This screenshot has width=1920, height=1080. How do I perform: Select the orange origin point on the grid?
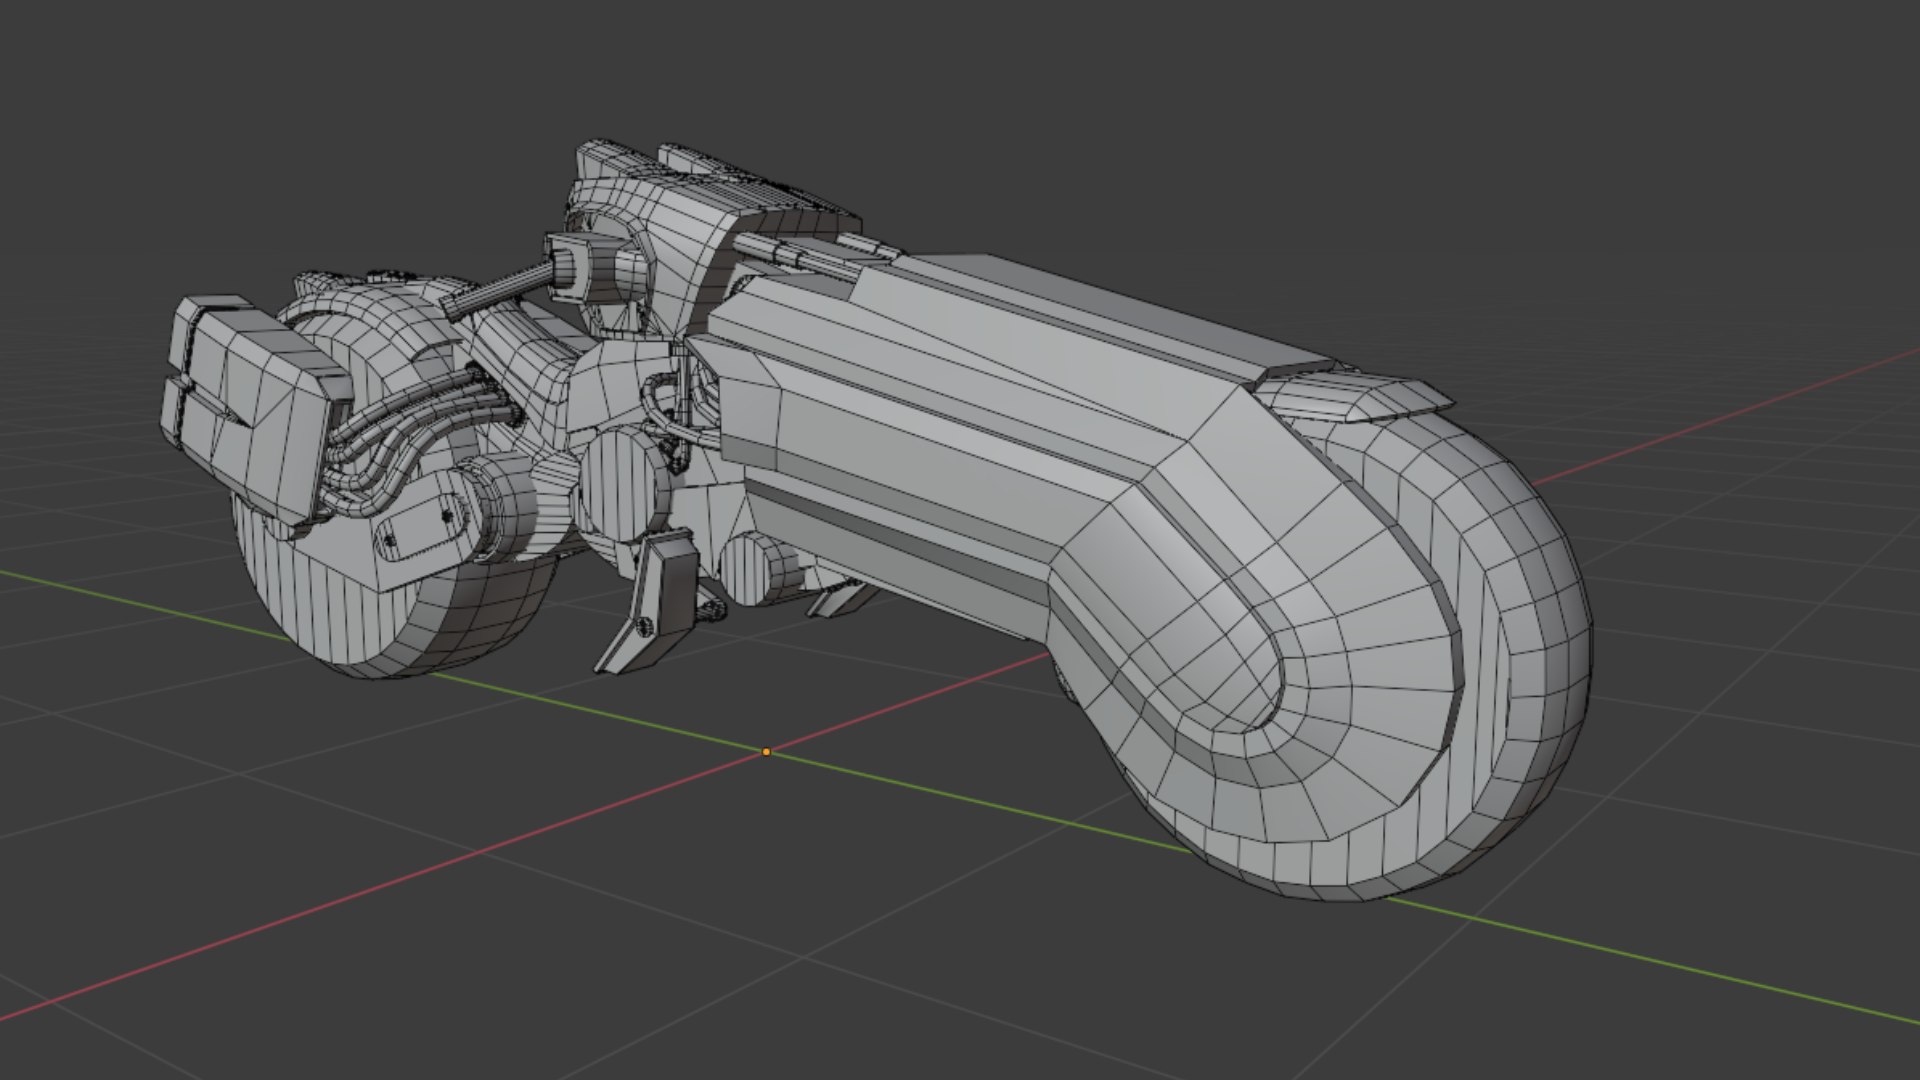[766, 751]
